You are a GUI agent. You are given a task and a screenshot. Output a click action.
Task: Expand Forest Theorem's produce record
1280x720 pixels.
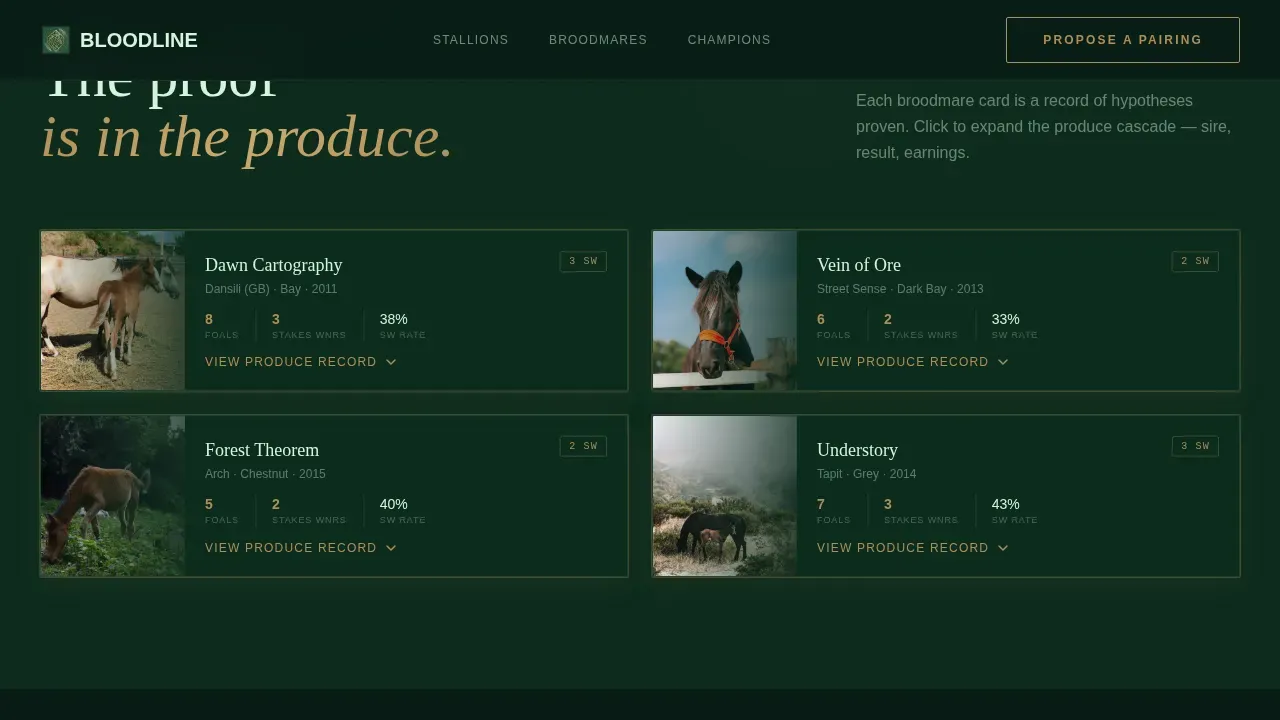(x=301, y=548)
